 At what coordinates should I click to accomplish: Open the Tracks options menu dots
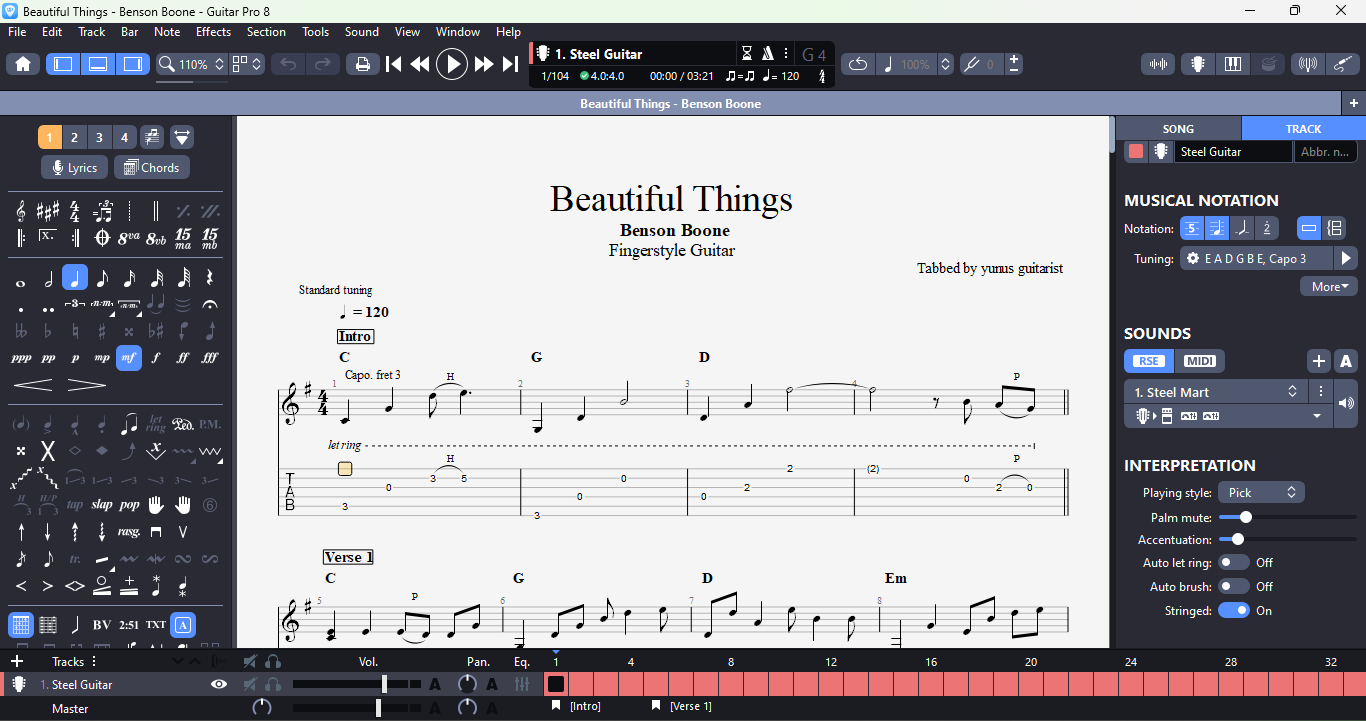[94, 662]
